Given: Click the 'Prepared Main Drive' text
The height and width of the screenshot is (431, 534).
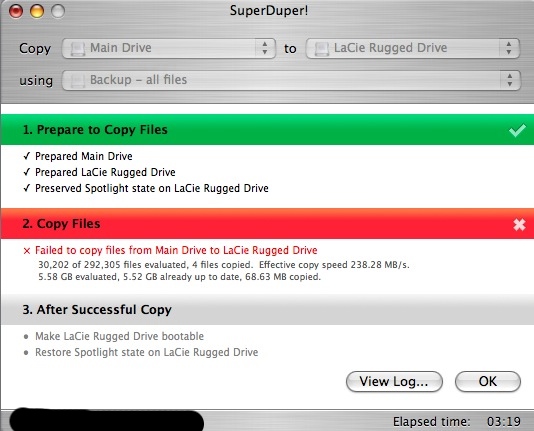Looking at the screenshot, I should [x=84, y=156].
